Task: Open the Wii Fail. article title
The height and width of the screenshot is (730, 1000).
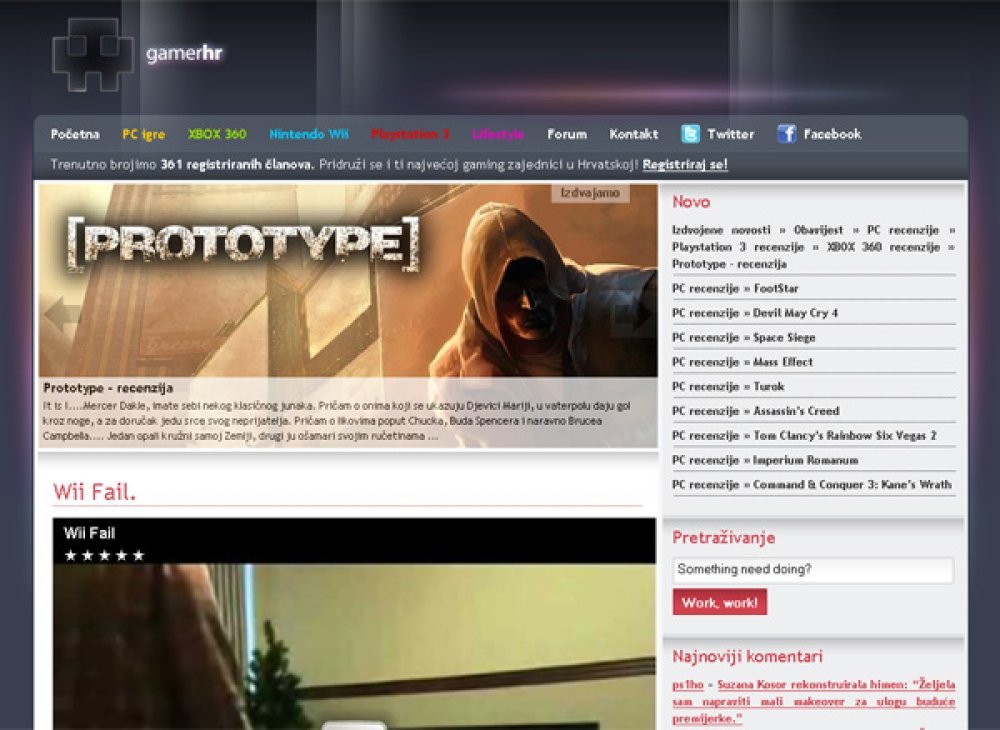Action: pos(94,492)
